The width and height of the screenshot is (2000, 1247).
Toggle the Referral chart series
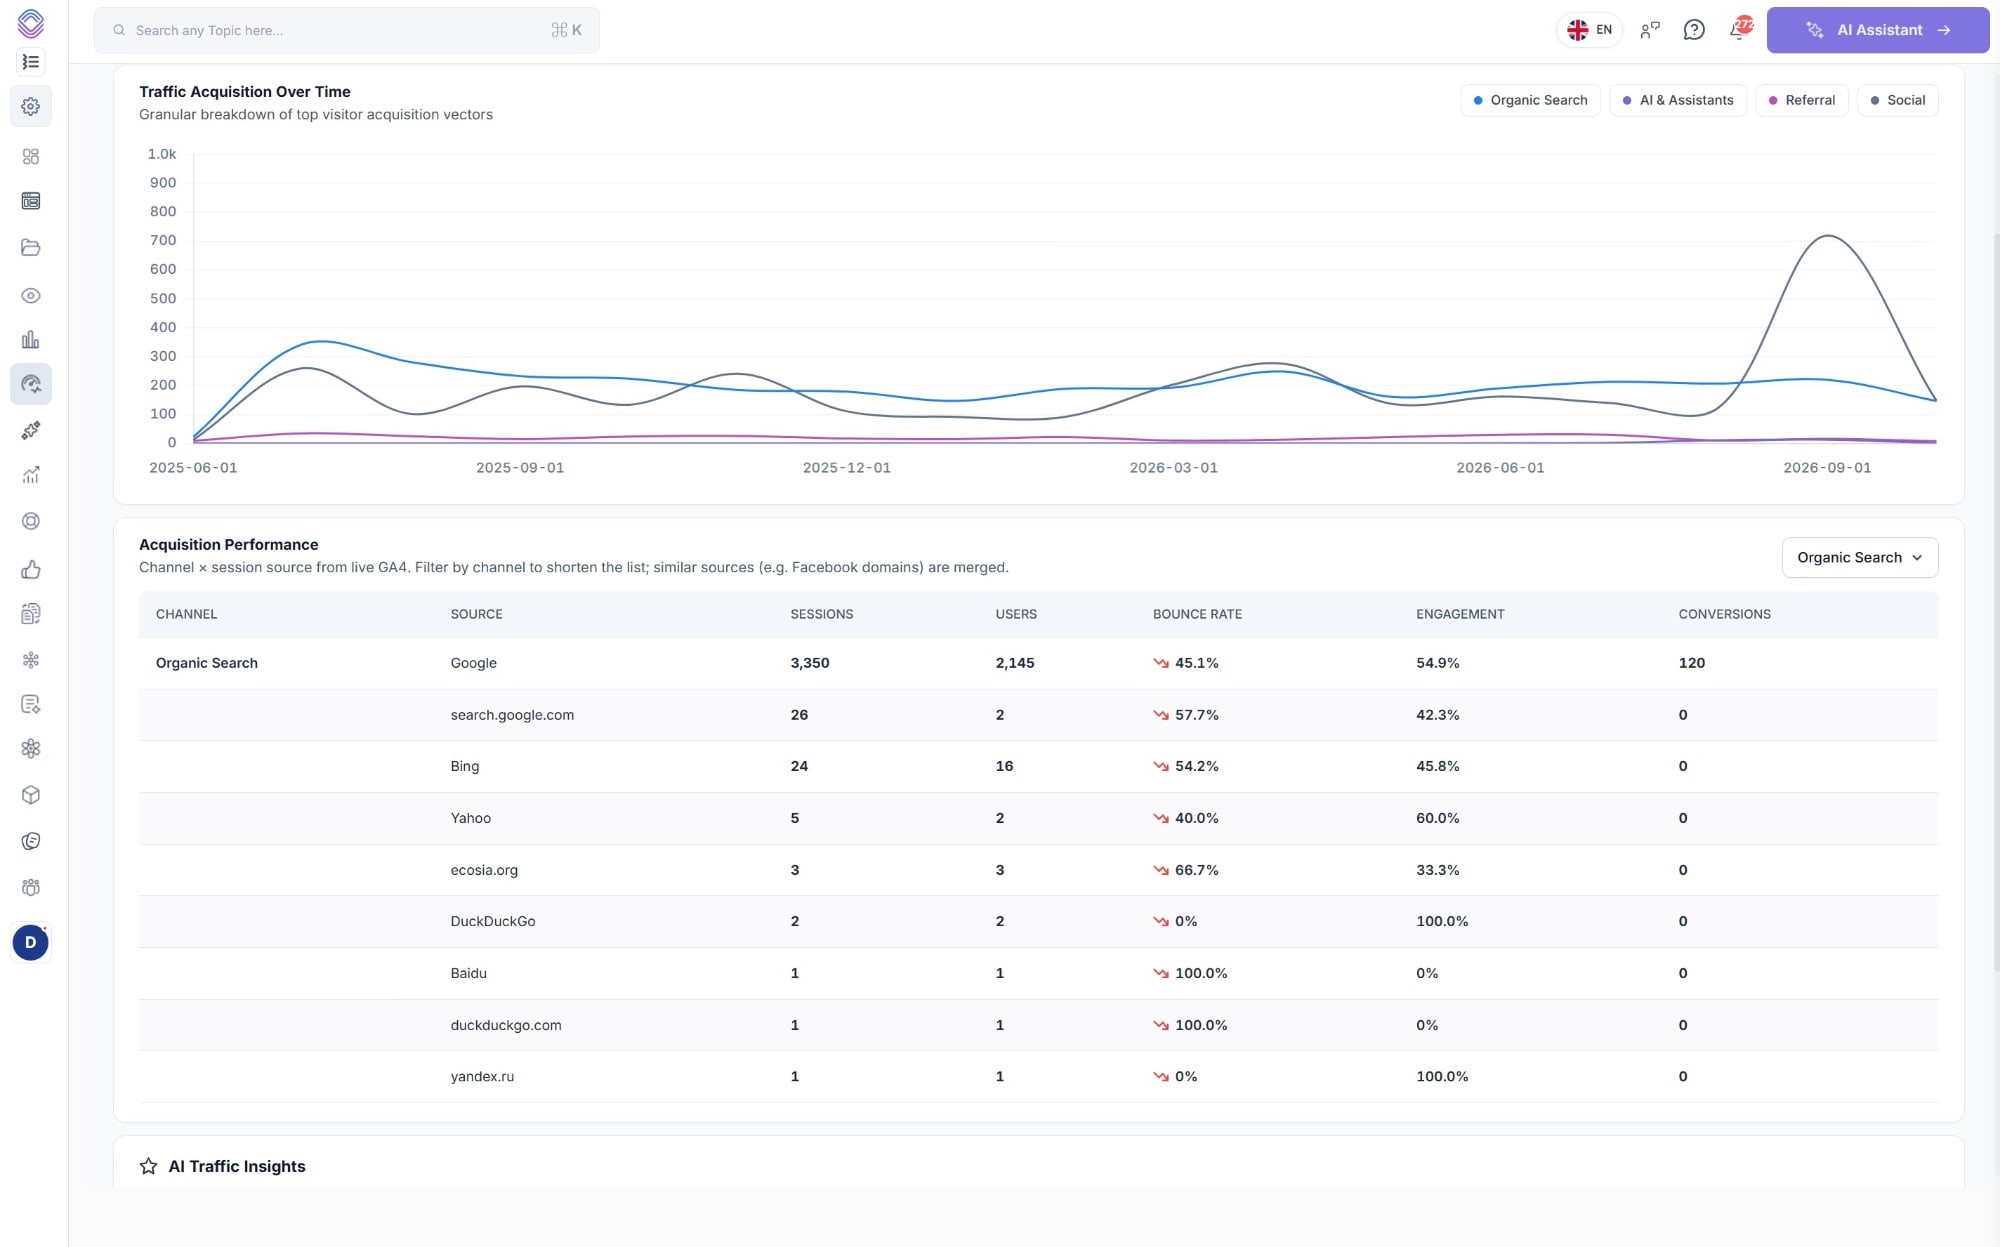pos(1802,100)
